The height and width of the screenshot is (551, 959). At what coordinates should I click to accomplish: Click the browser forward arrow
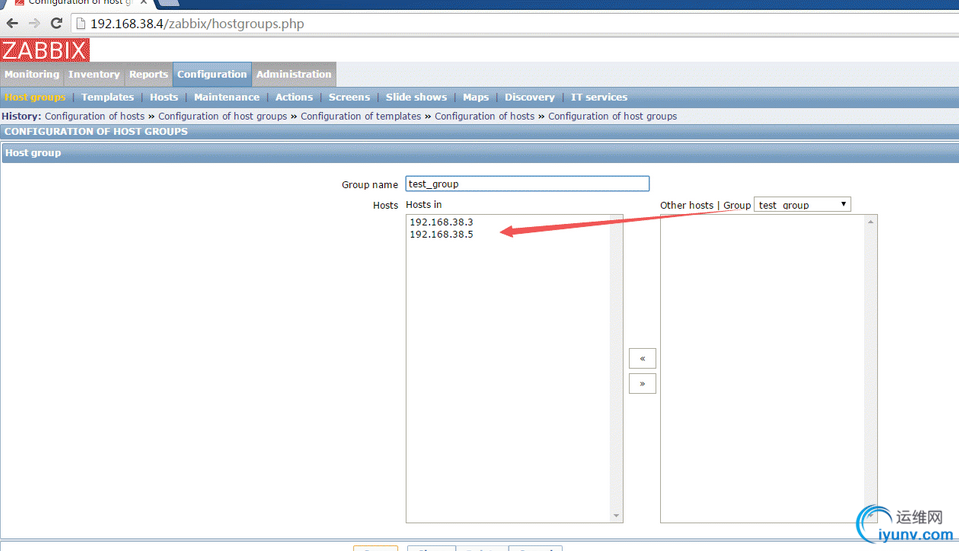click(x=34, y=23)
